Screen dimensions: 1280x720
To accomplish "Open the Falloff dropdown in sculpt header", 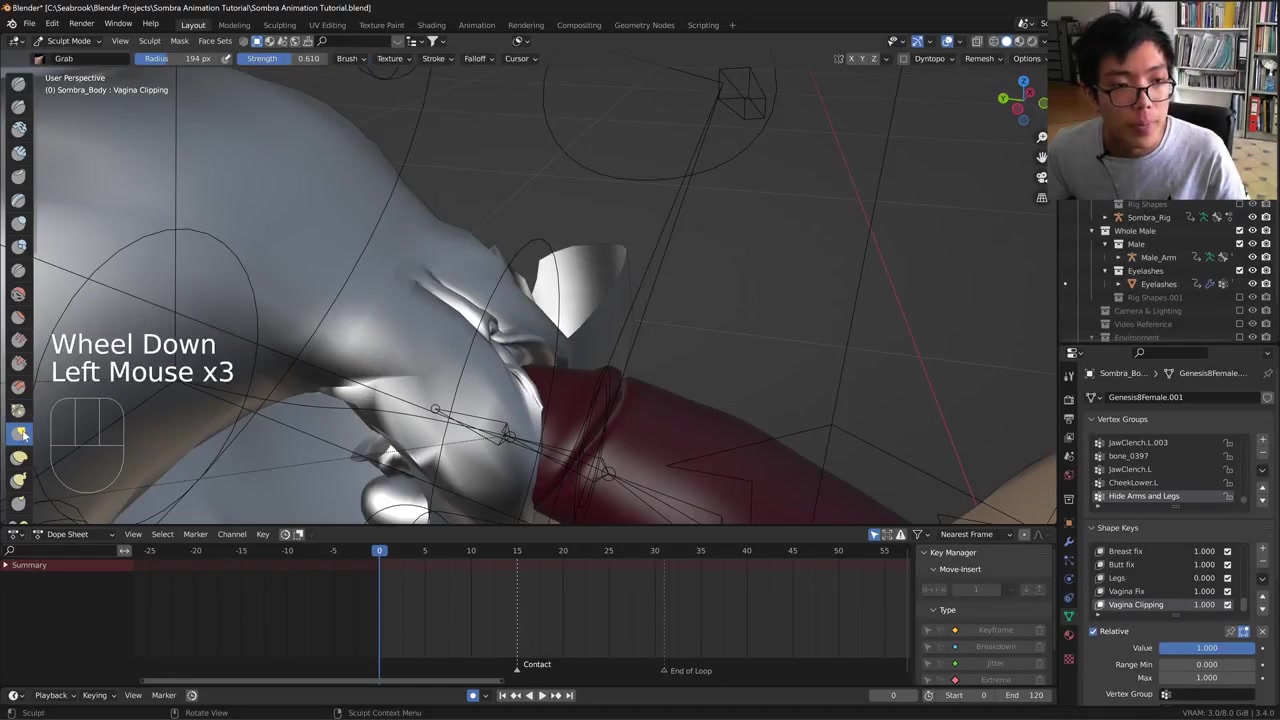I will 478,58.
